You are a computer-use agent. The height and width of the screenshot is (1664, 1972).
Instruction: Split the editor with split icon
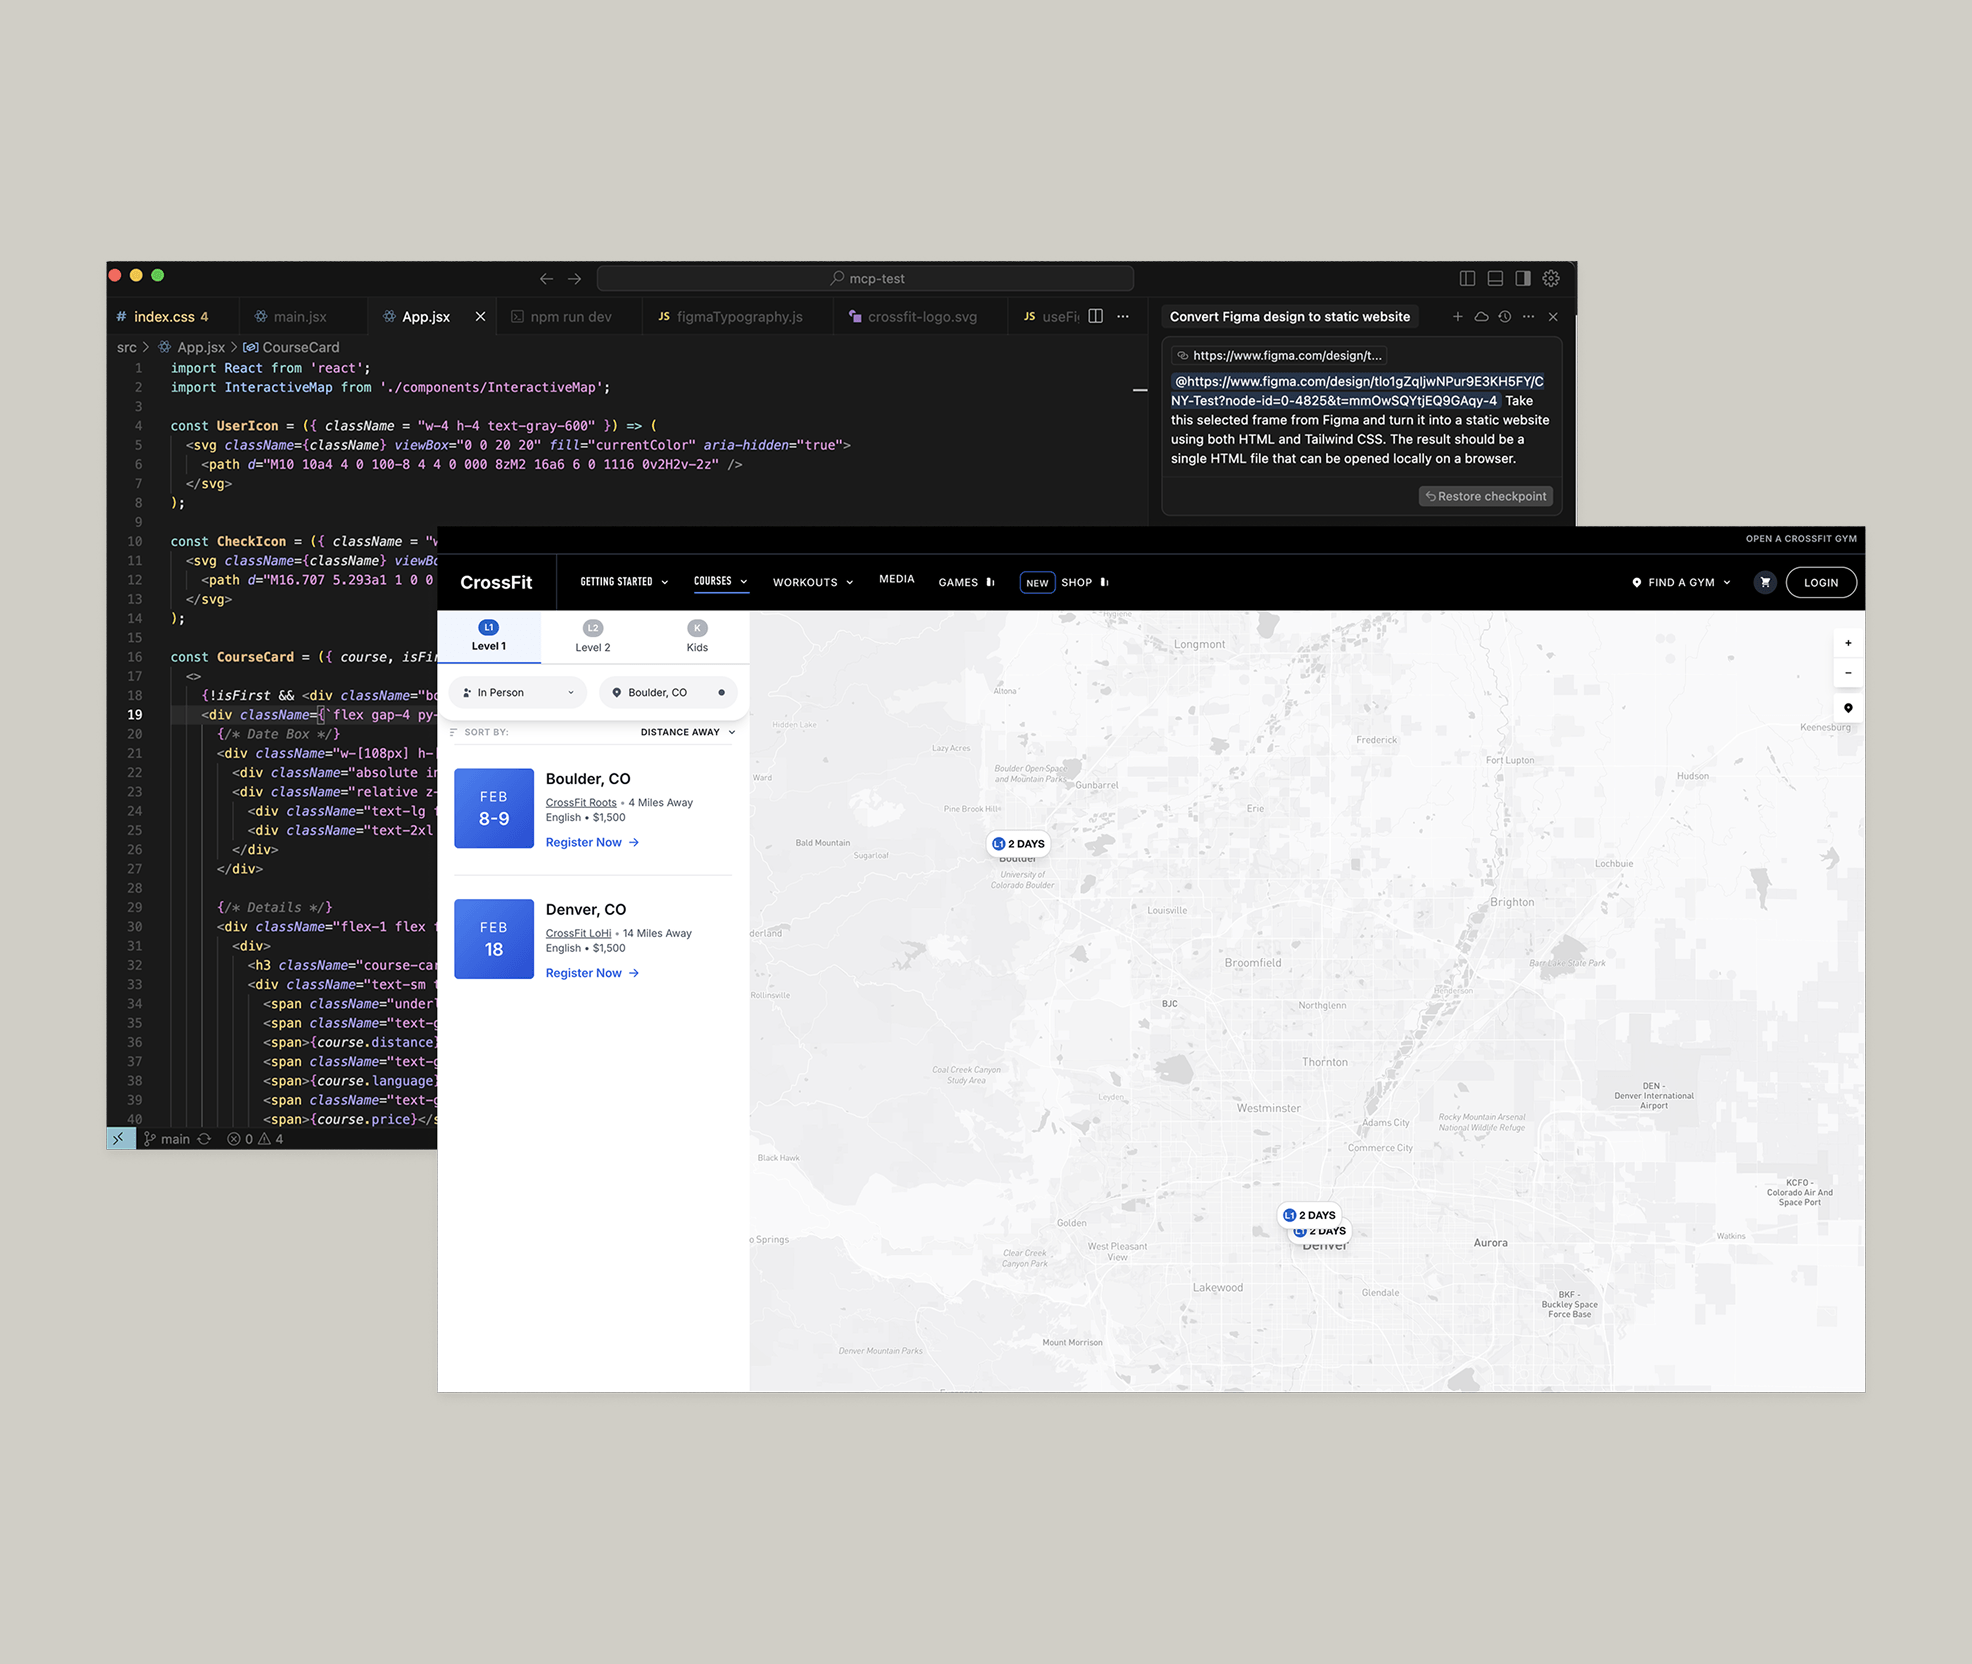pos(1095,317)
